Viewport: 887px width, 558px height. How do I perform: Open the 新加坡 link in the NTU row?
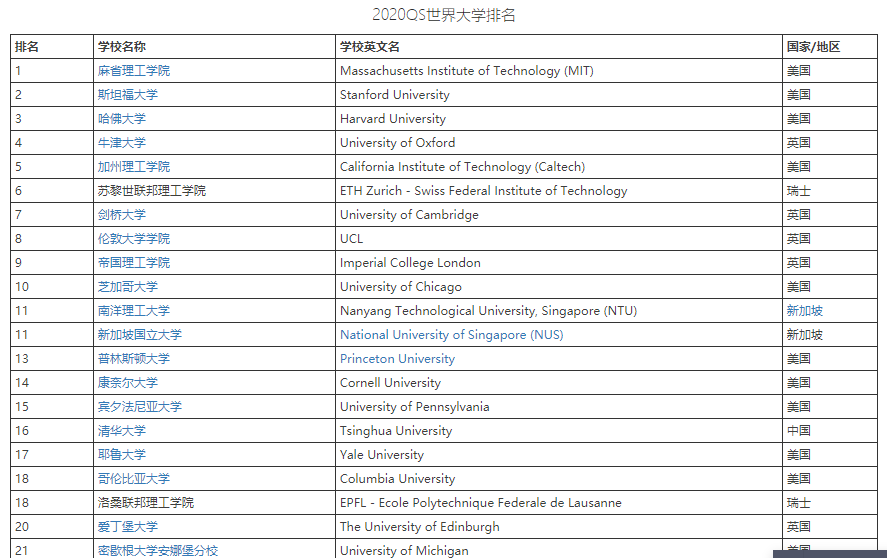pos(804,311)
